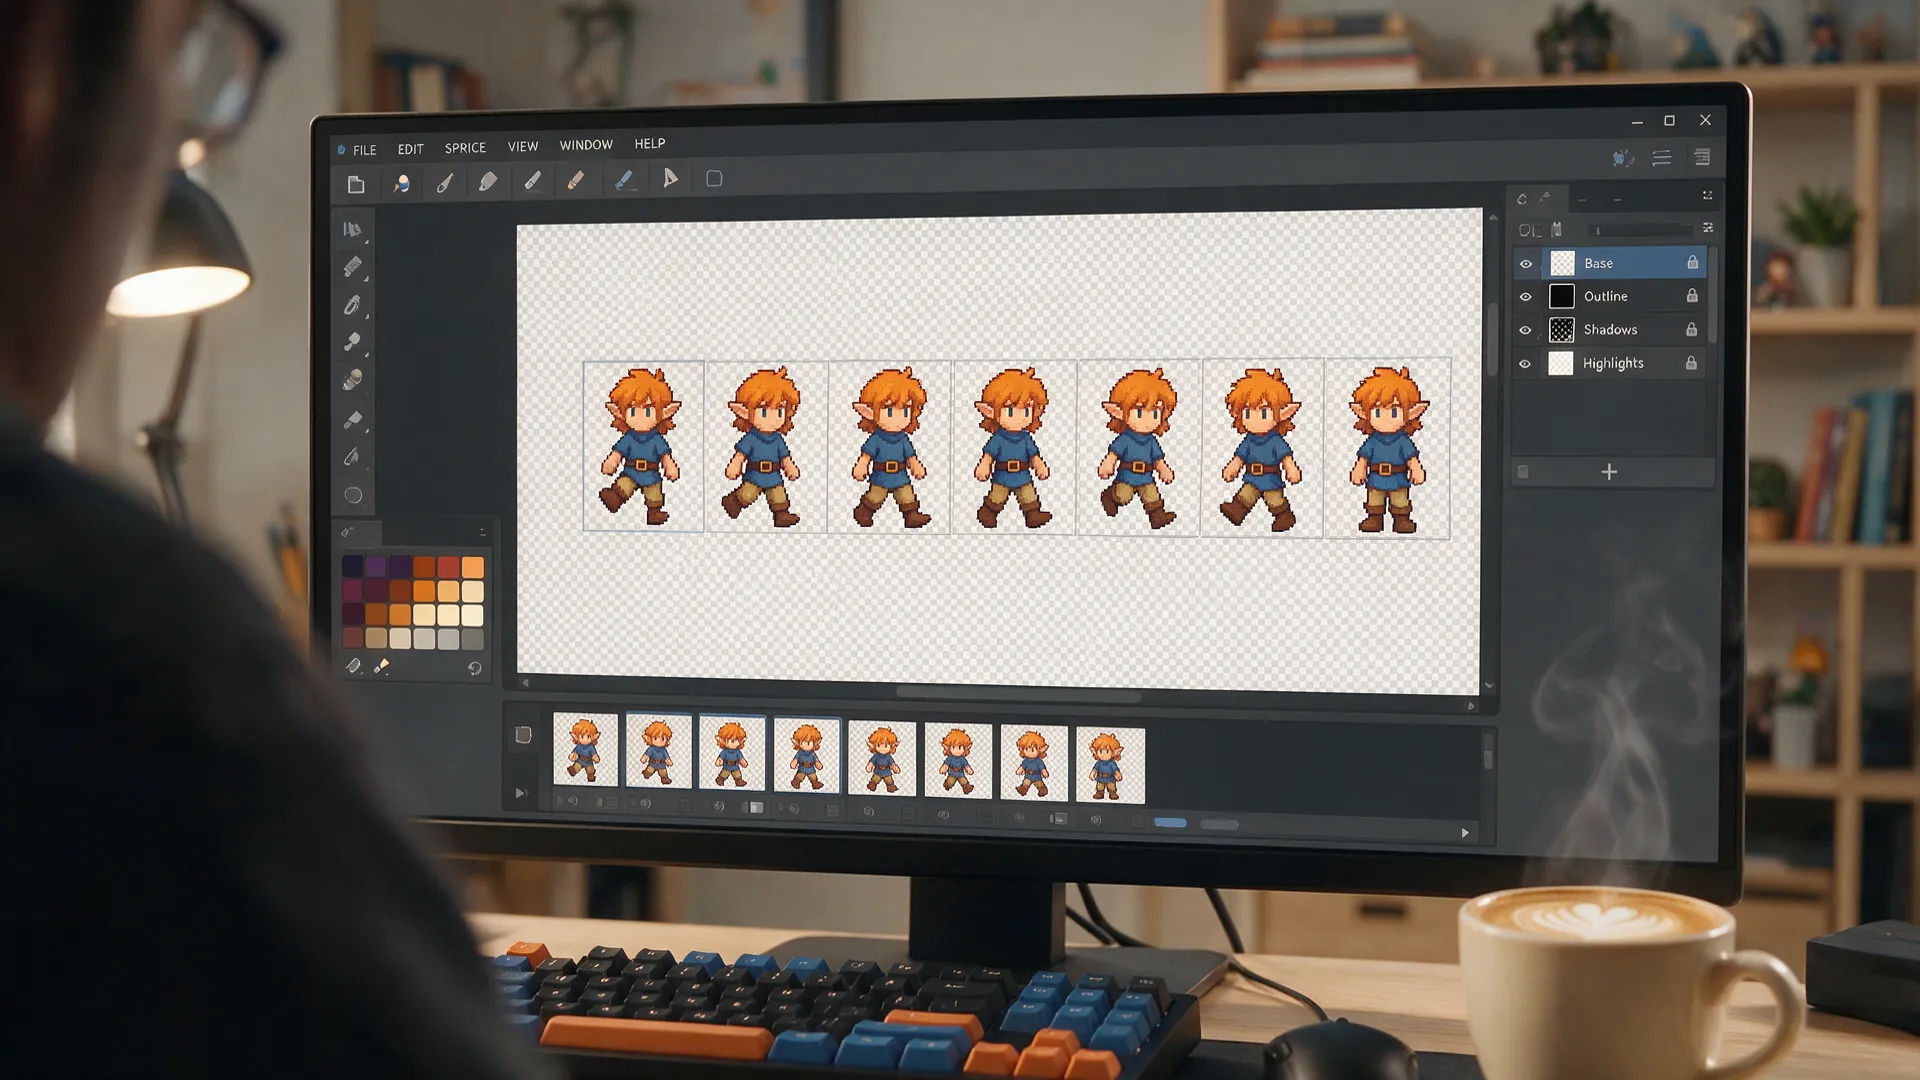This screenshot has height=1080, width=1920.
Task: Open the WINDOW menu
Action: (x=586, y=145)
